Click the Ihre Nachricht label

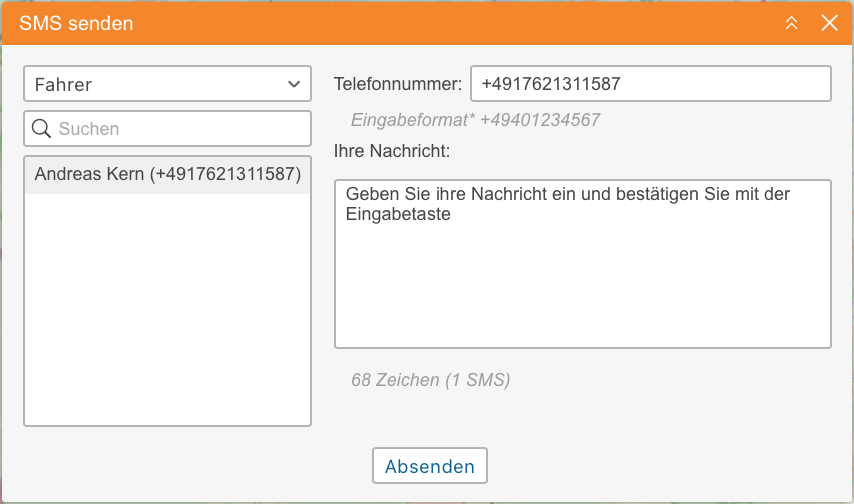click(392, 152)
